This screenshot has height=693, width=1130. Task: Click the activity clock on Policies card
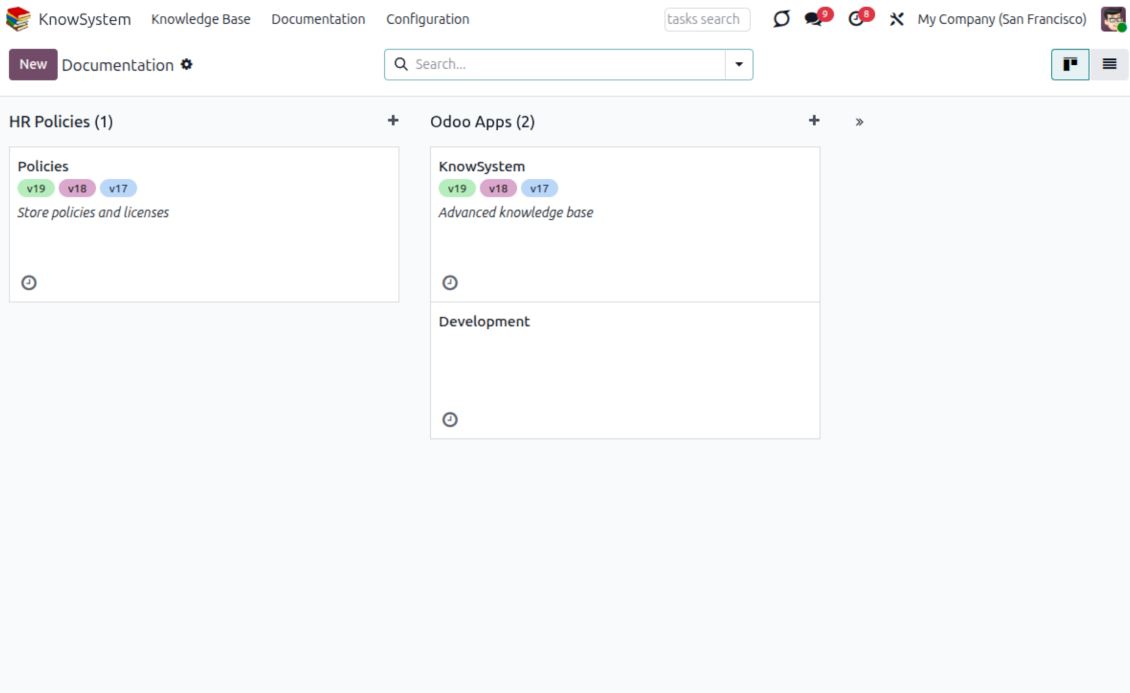coord(29,283)
